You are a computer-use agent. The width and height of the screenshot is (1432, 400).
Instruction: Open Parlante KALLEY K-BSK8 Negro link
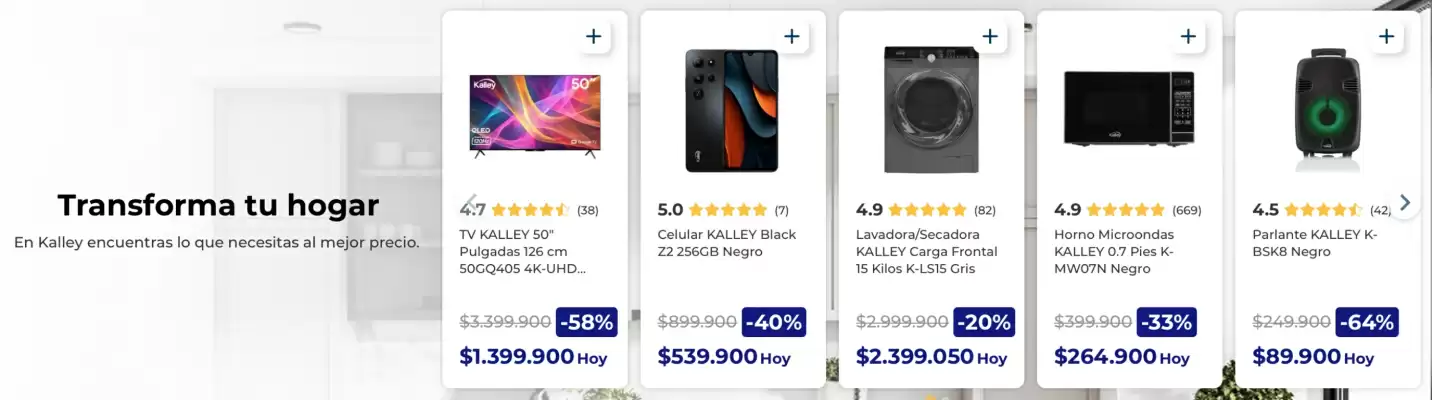tap(1315, 243)
